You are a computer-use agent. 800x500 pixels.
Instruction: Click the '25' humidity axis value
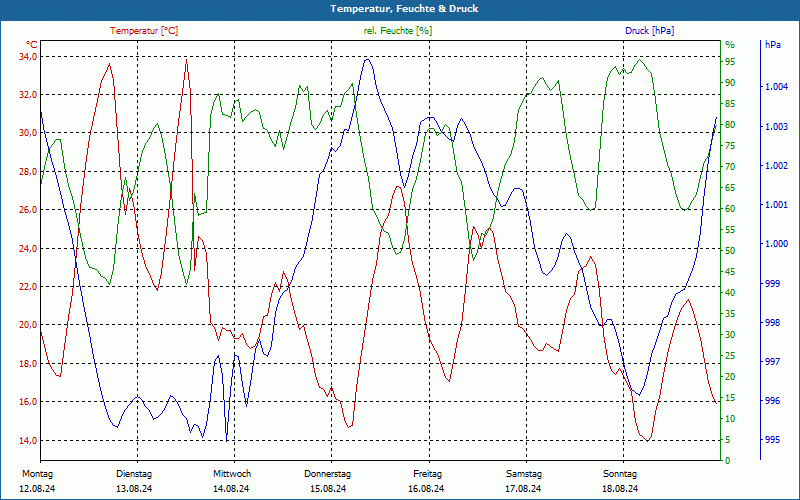[730, 356]
